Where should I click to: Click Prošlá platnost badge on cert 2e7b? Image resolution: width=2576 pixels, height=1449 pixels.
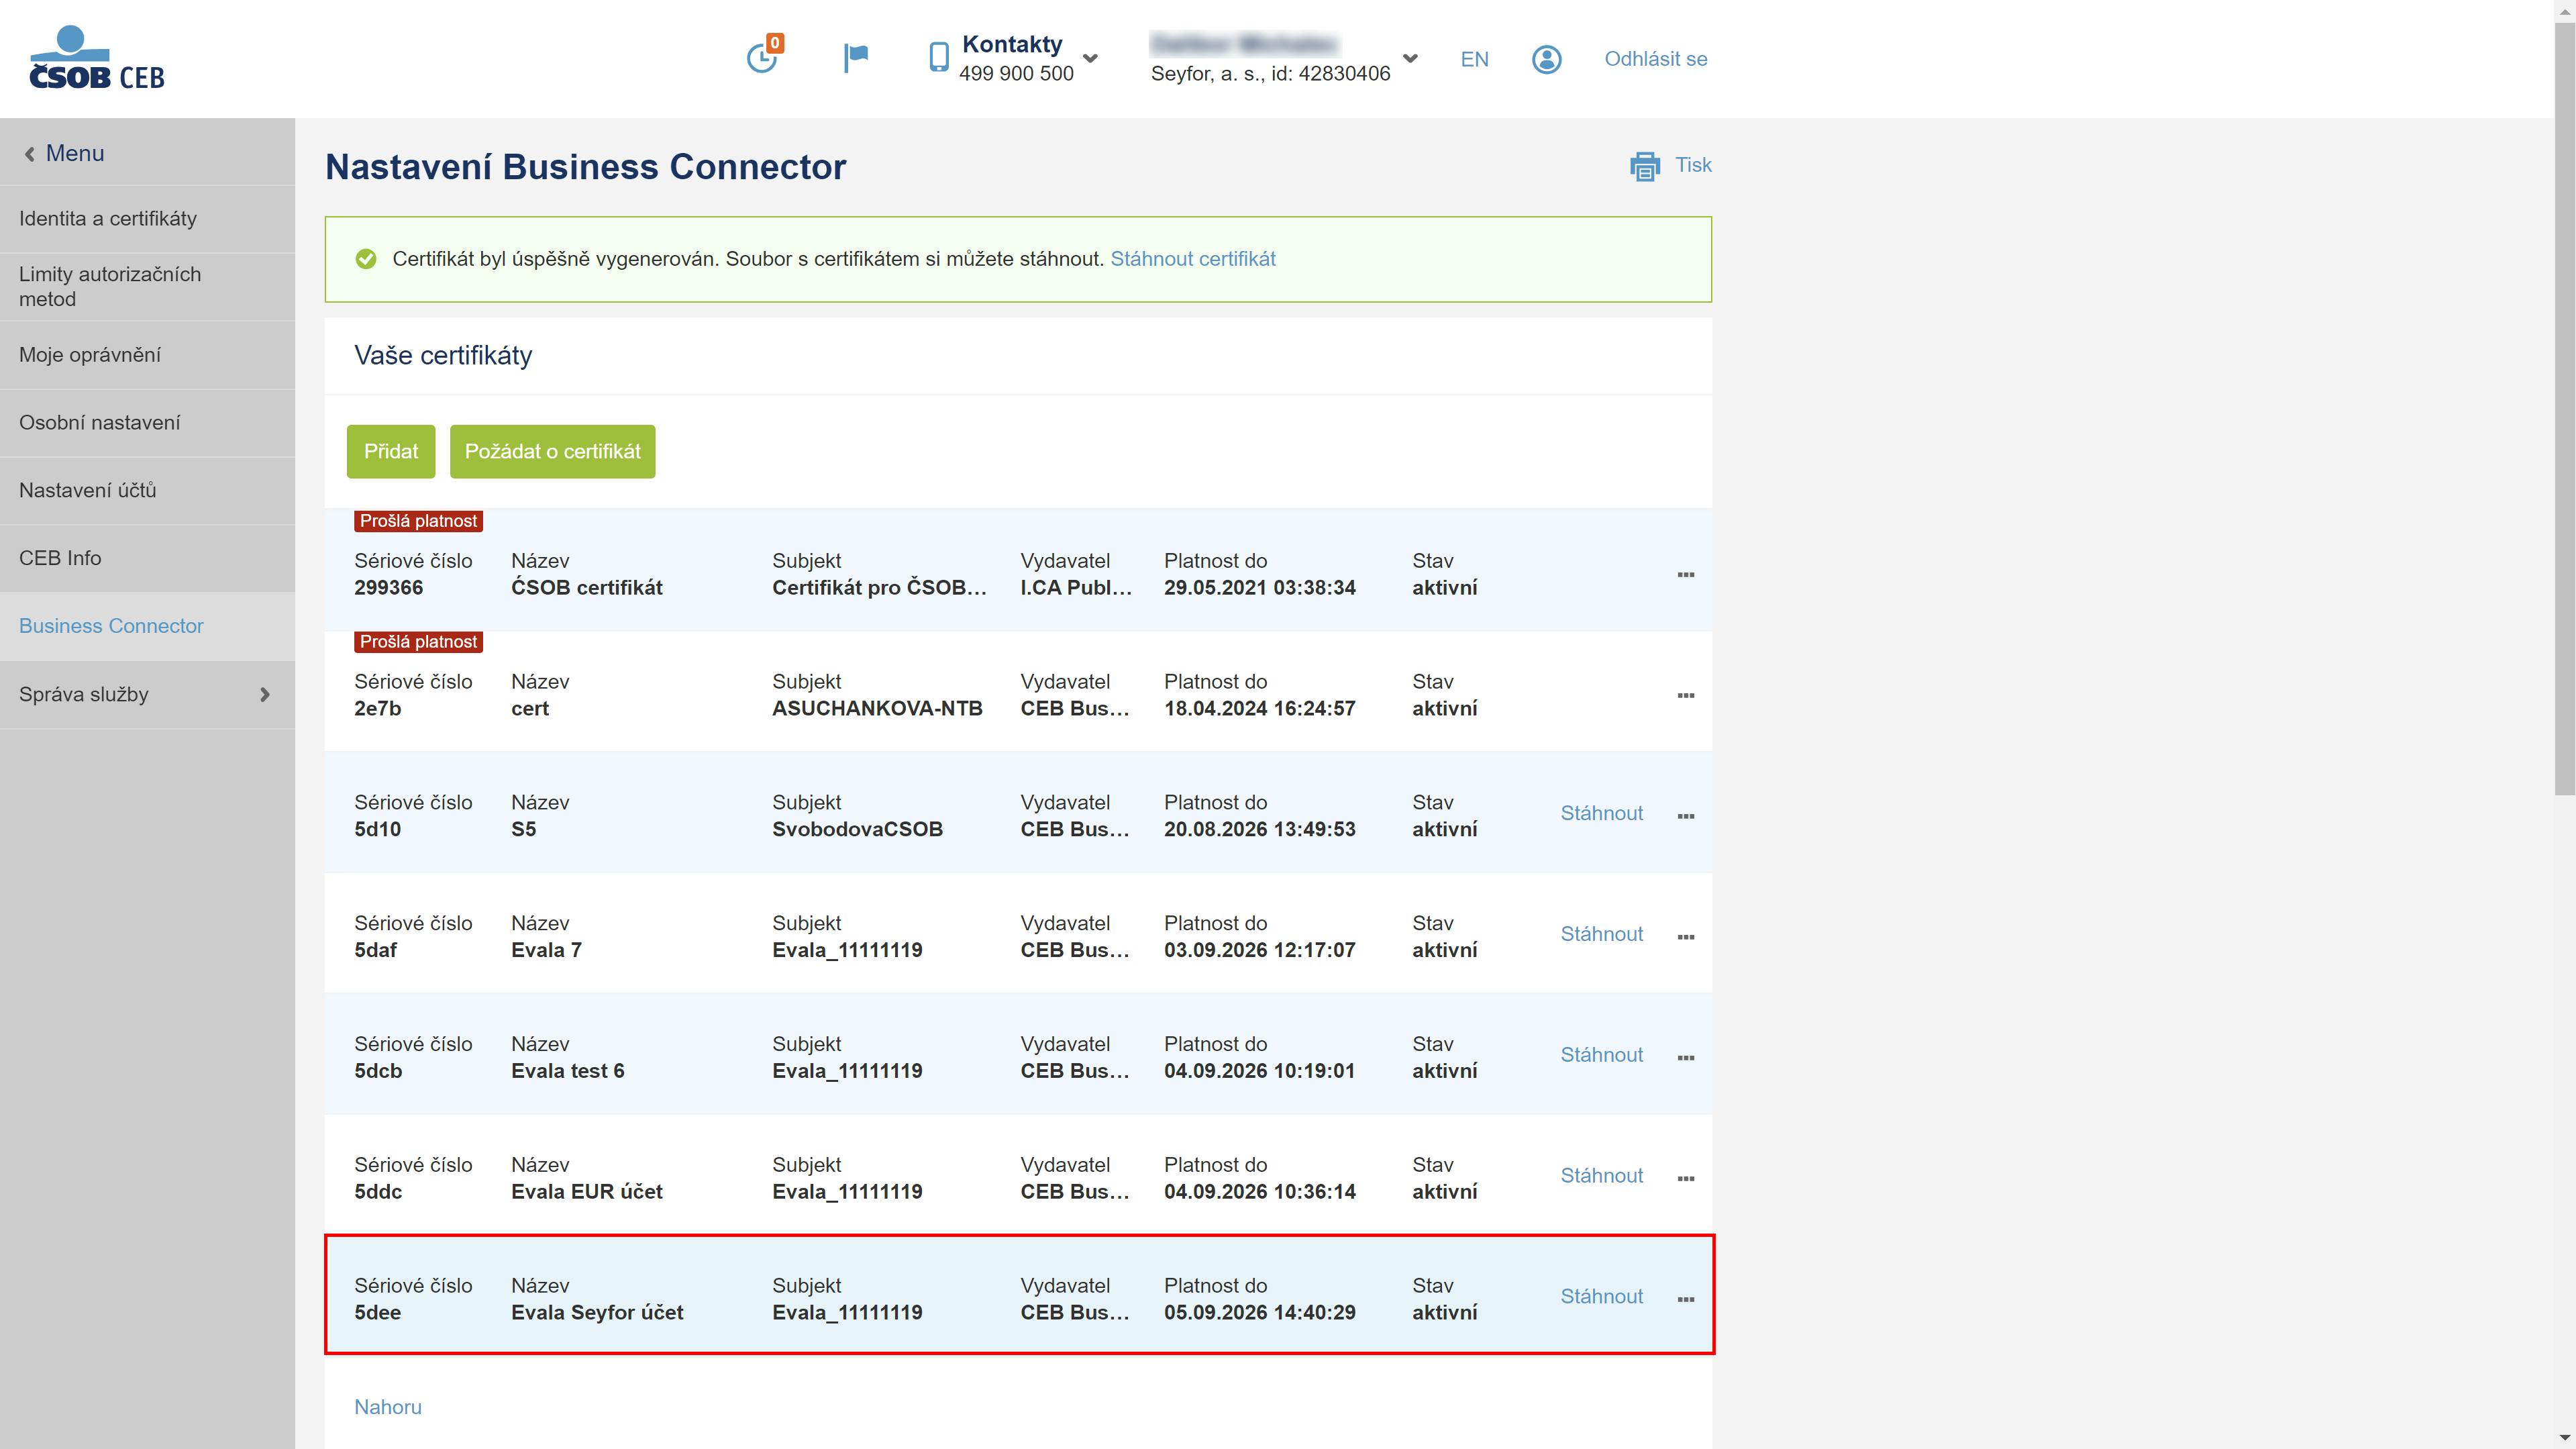418,642
